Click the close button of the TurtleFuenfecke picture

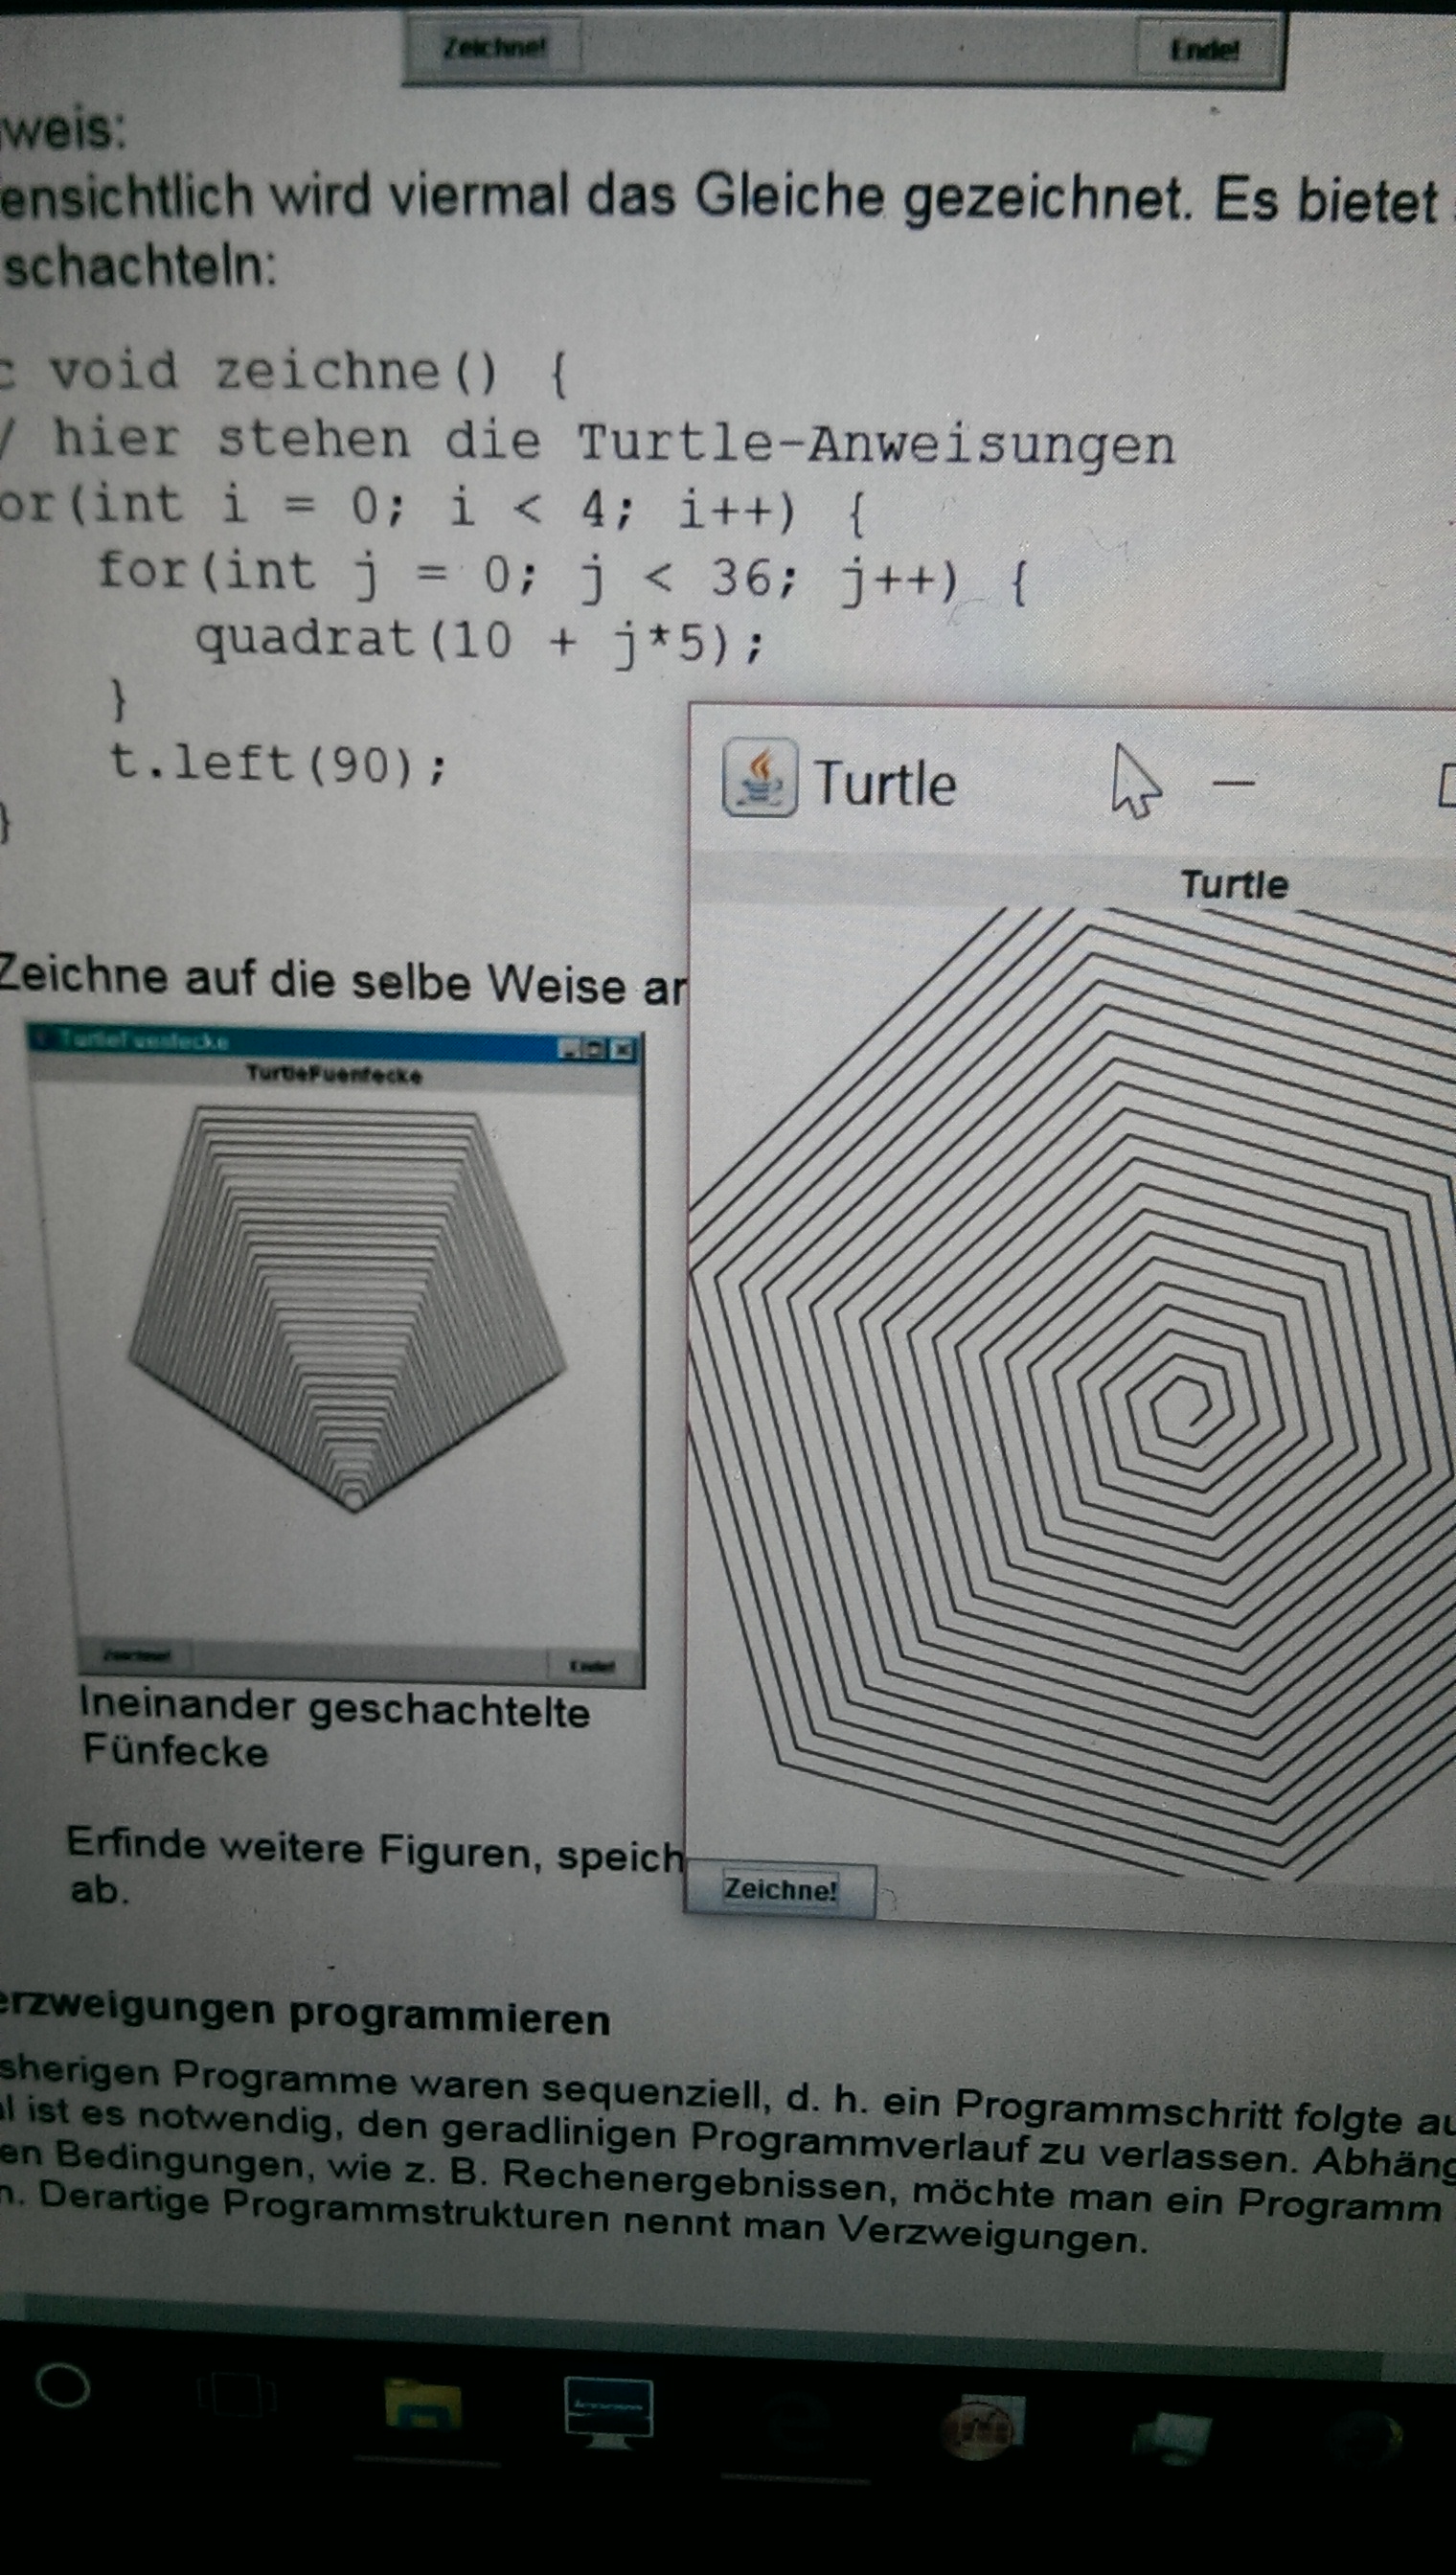[624, 1049]
